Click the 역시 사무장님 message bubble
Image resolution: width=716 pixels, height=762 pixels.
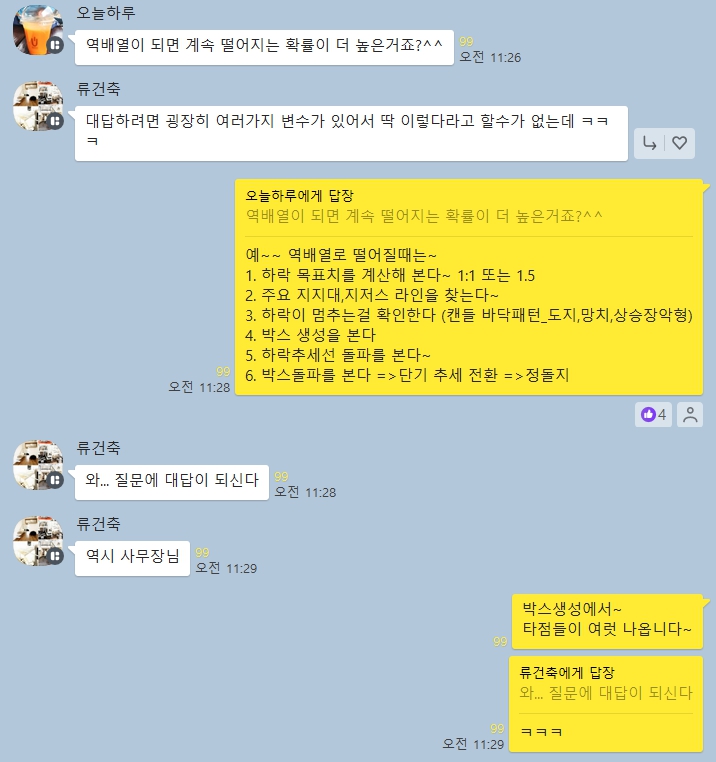pos(132,558)
